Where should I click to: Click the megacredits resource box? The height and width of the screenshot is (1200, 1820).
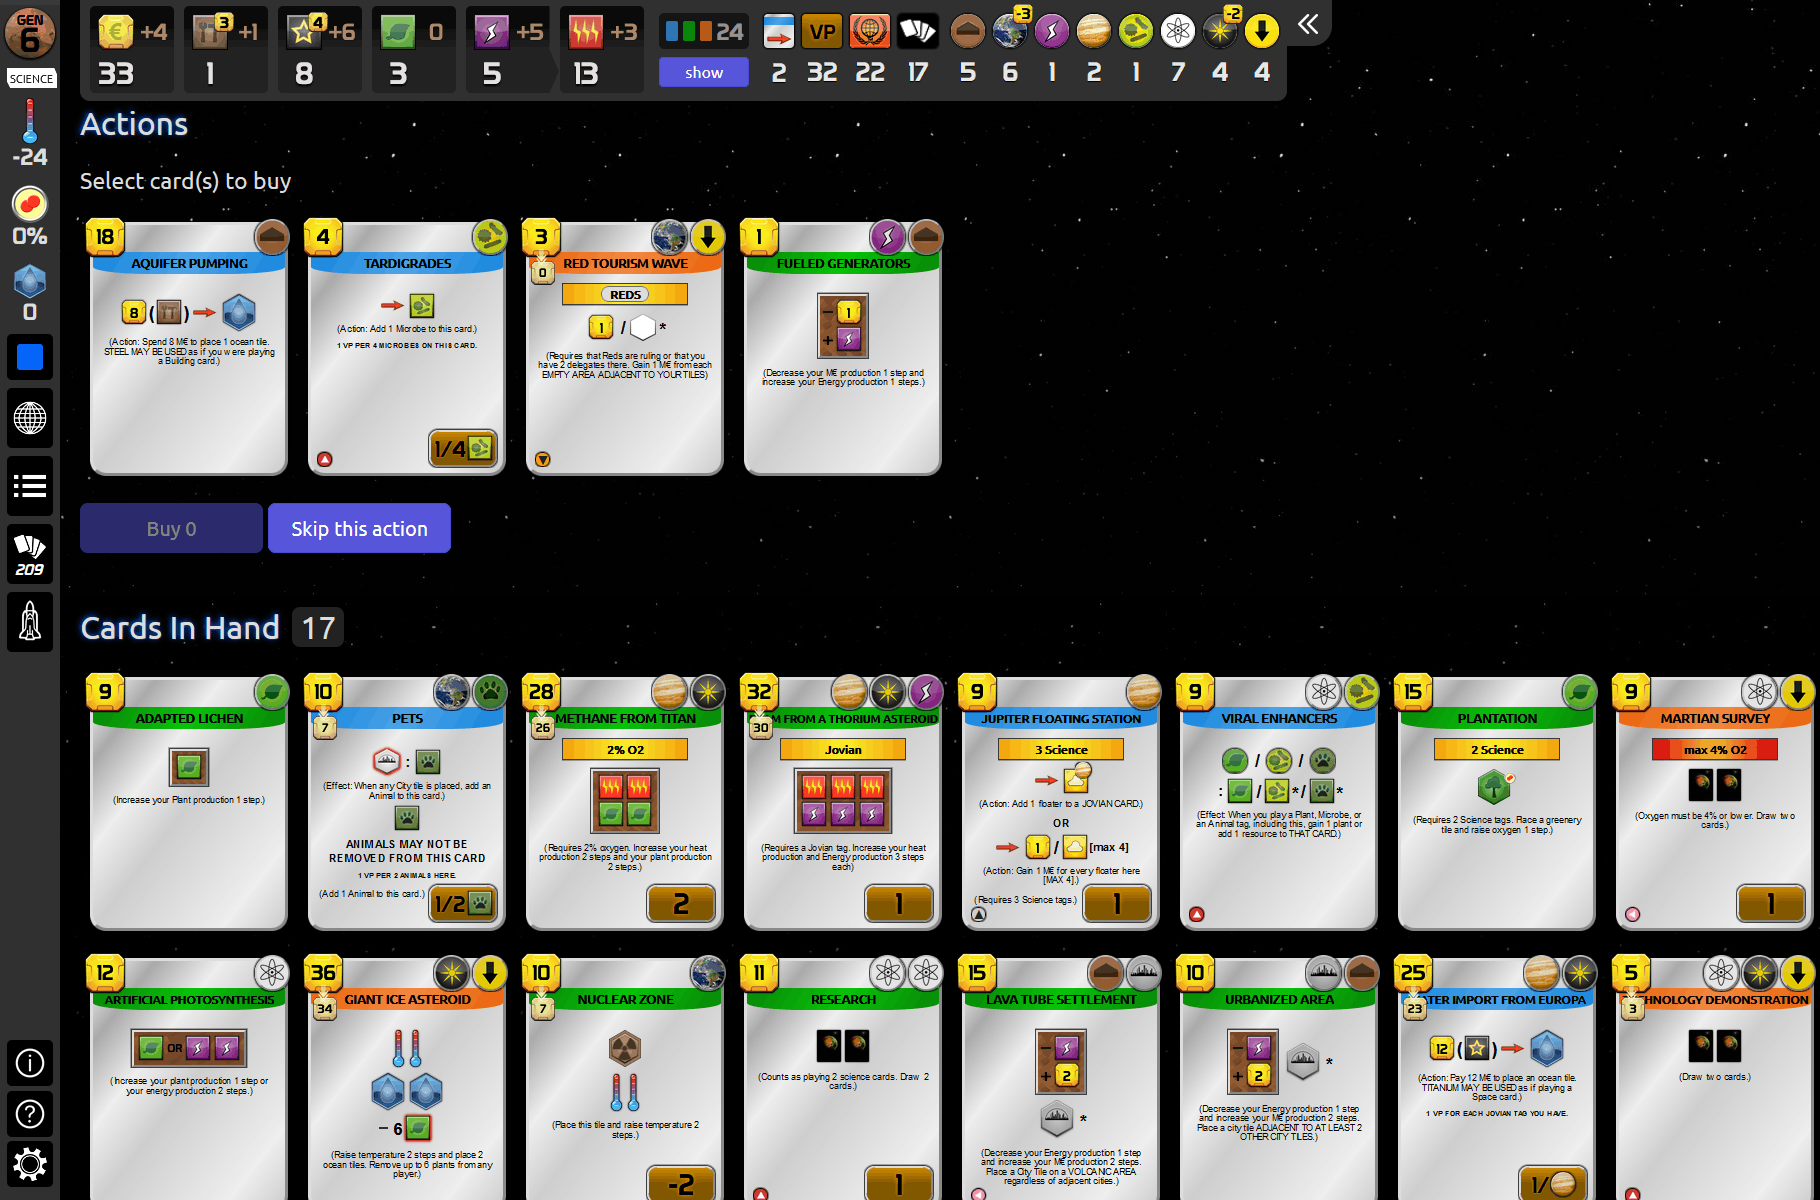coord(132,50)
